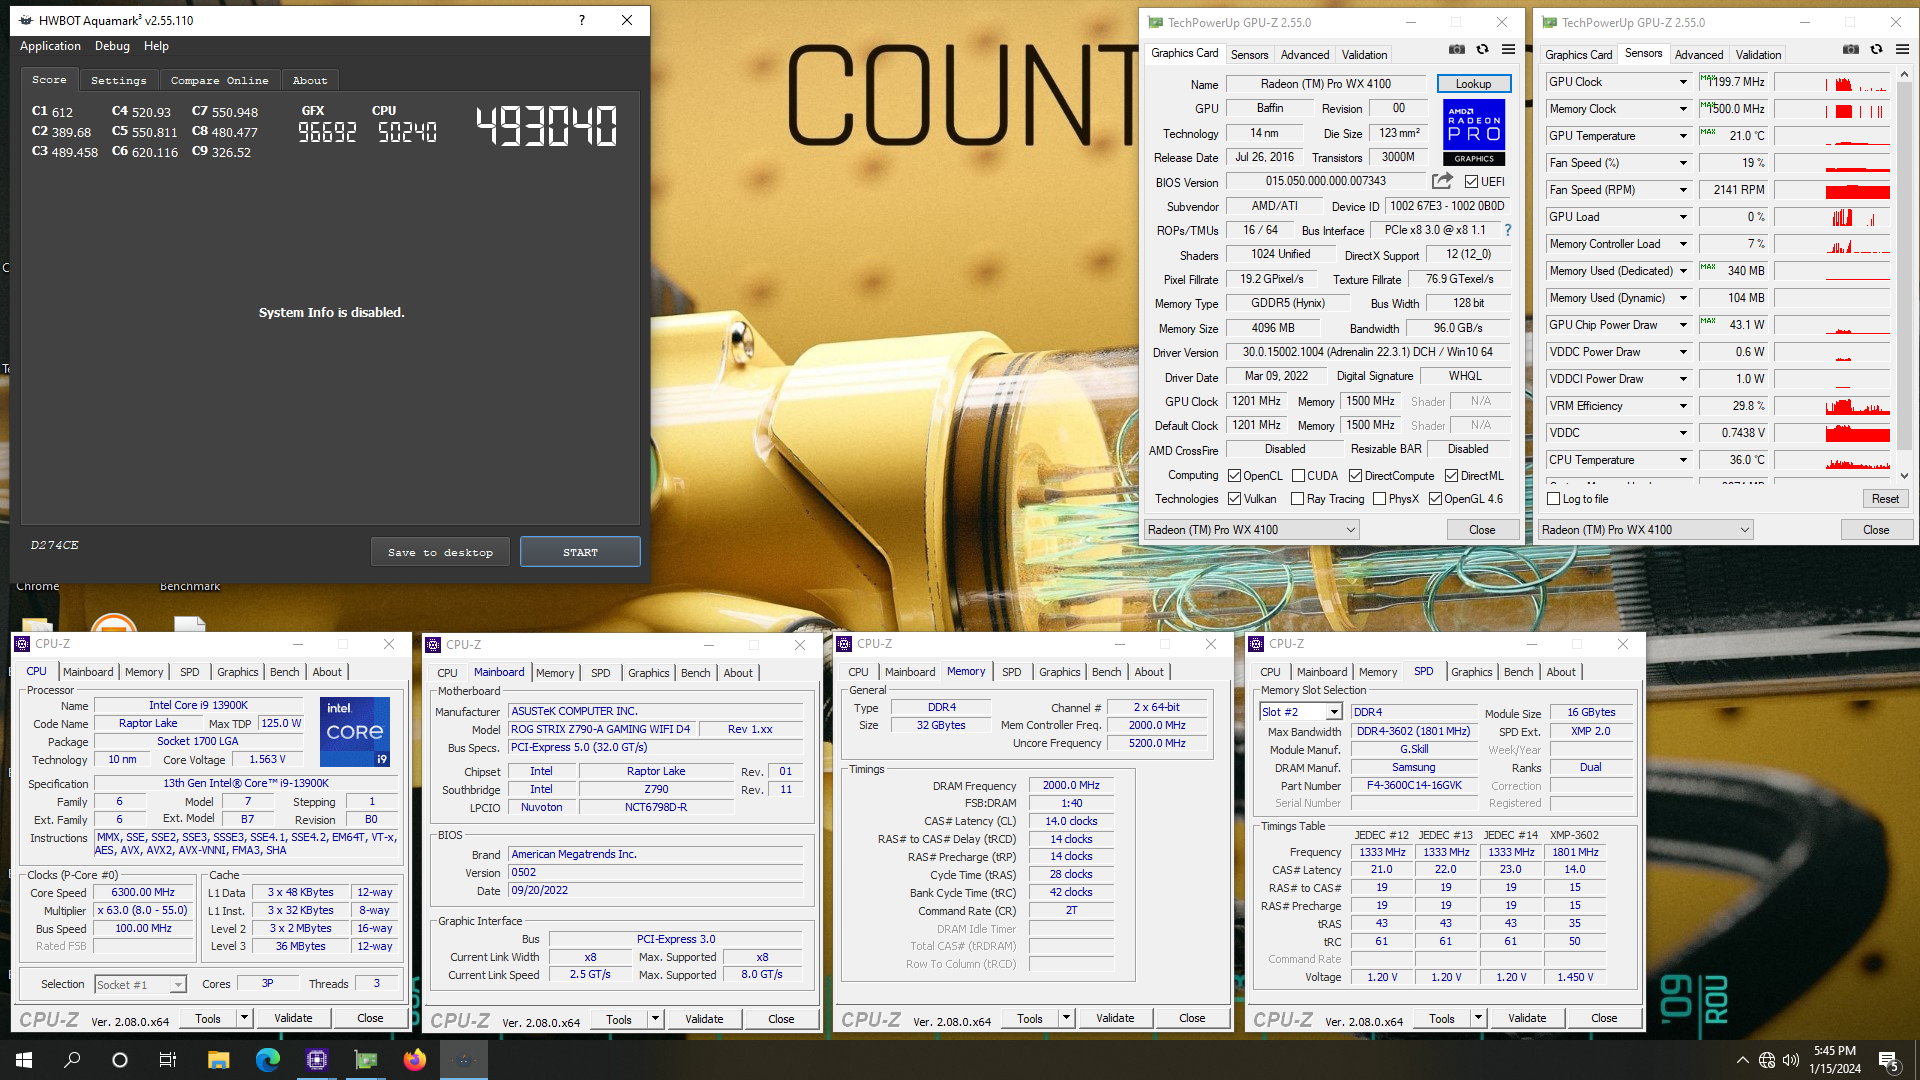Viewport: 1920px width, 1080px height.
Task: Click the Lookup button in GPU-Z
Action: click(x=1473, y=84)
